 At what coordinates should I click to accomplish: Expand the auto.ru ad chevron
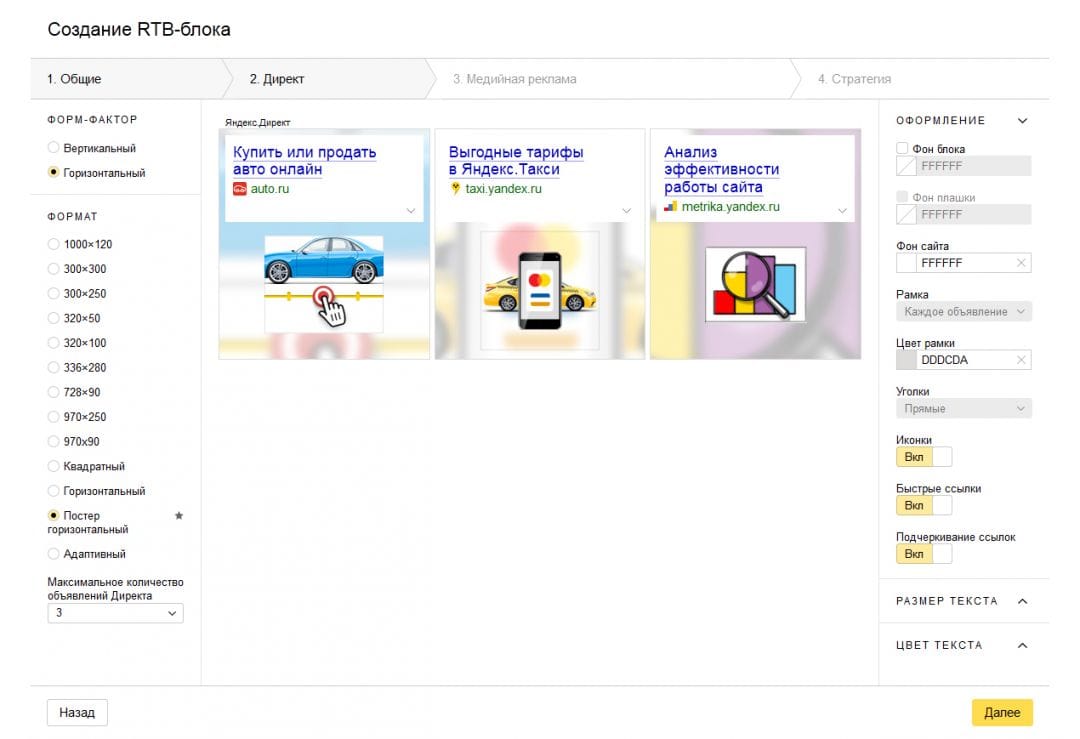[411, 211]
